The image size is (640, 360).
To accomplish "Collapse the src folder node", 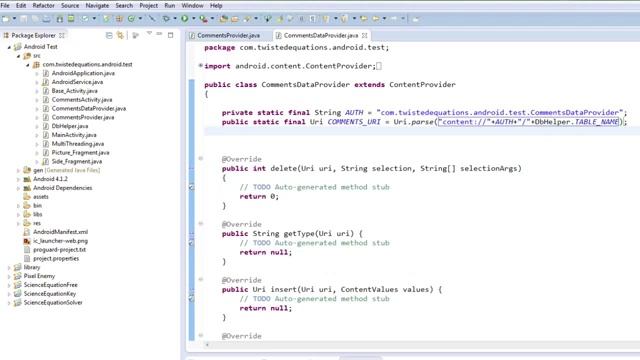I will tap(18, 56).
